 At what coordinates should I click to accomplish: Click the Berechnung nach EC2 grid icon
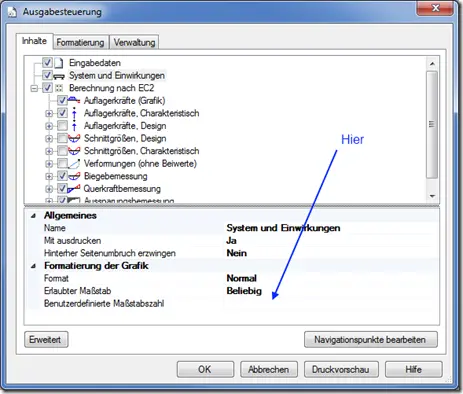coord(59,88)
